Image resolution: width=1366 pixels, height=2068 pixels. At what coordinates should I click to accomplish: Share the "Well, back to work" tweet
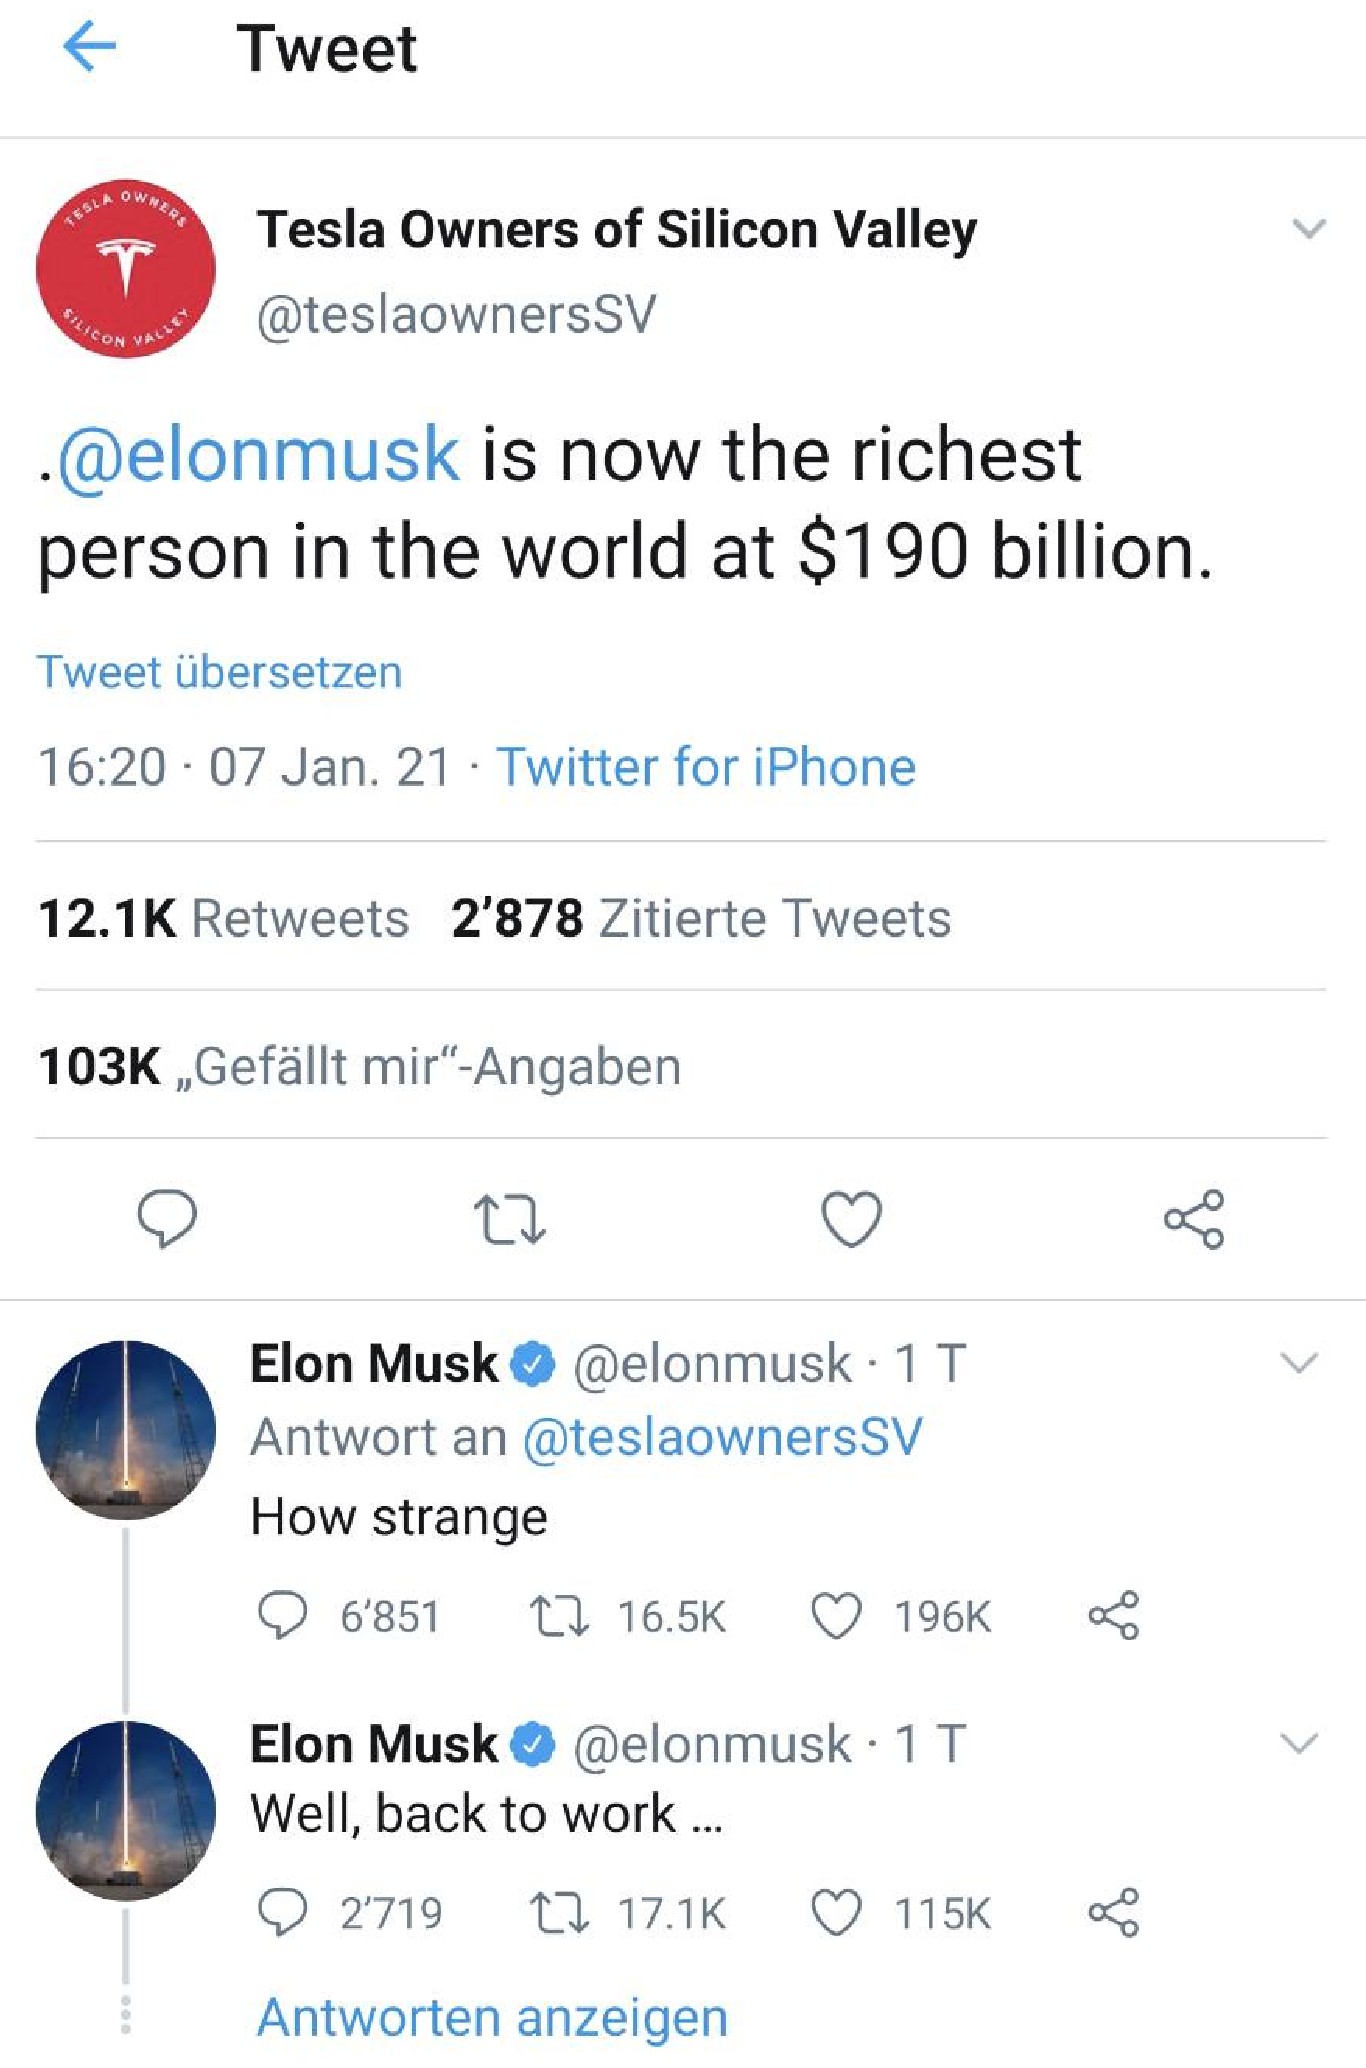pyautogui.click(x=1114, y=1912)
